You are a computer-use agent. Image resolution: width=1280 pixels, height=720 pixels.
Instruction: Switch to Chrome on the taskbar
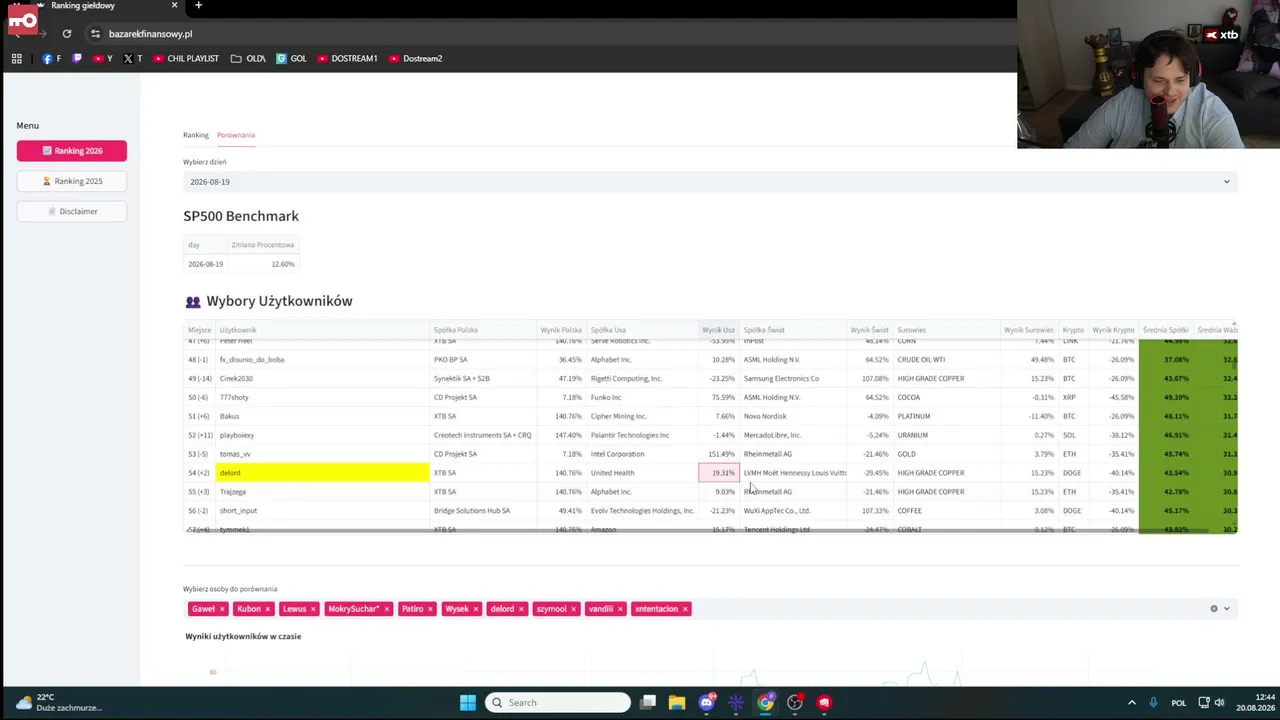pyautogui.click(x=765, y=702)
